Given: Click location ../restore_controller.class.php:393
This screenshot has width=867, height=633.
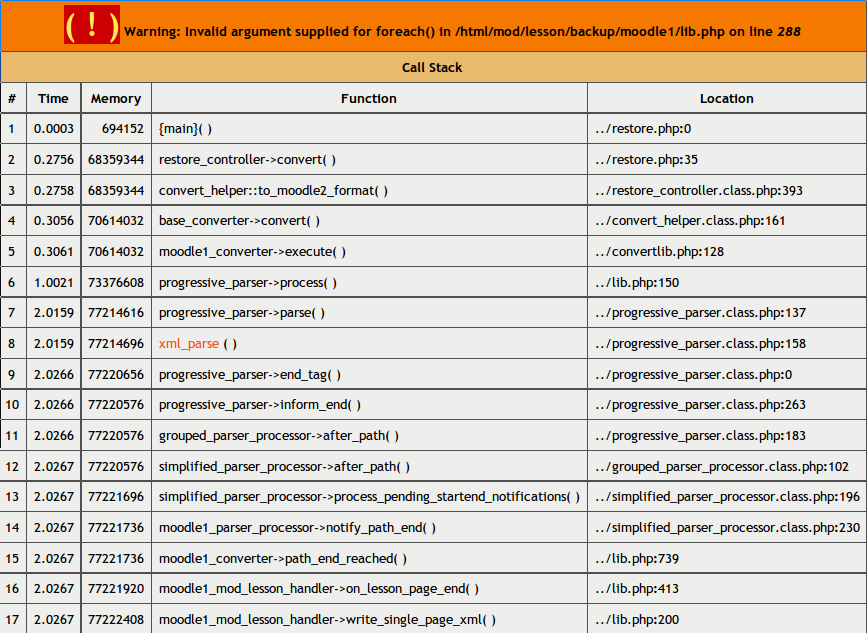Looking at the screenshot, I should tap(699, 191).
